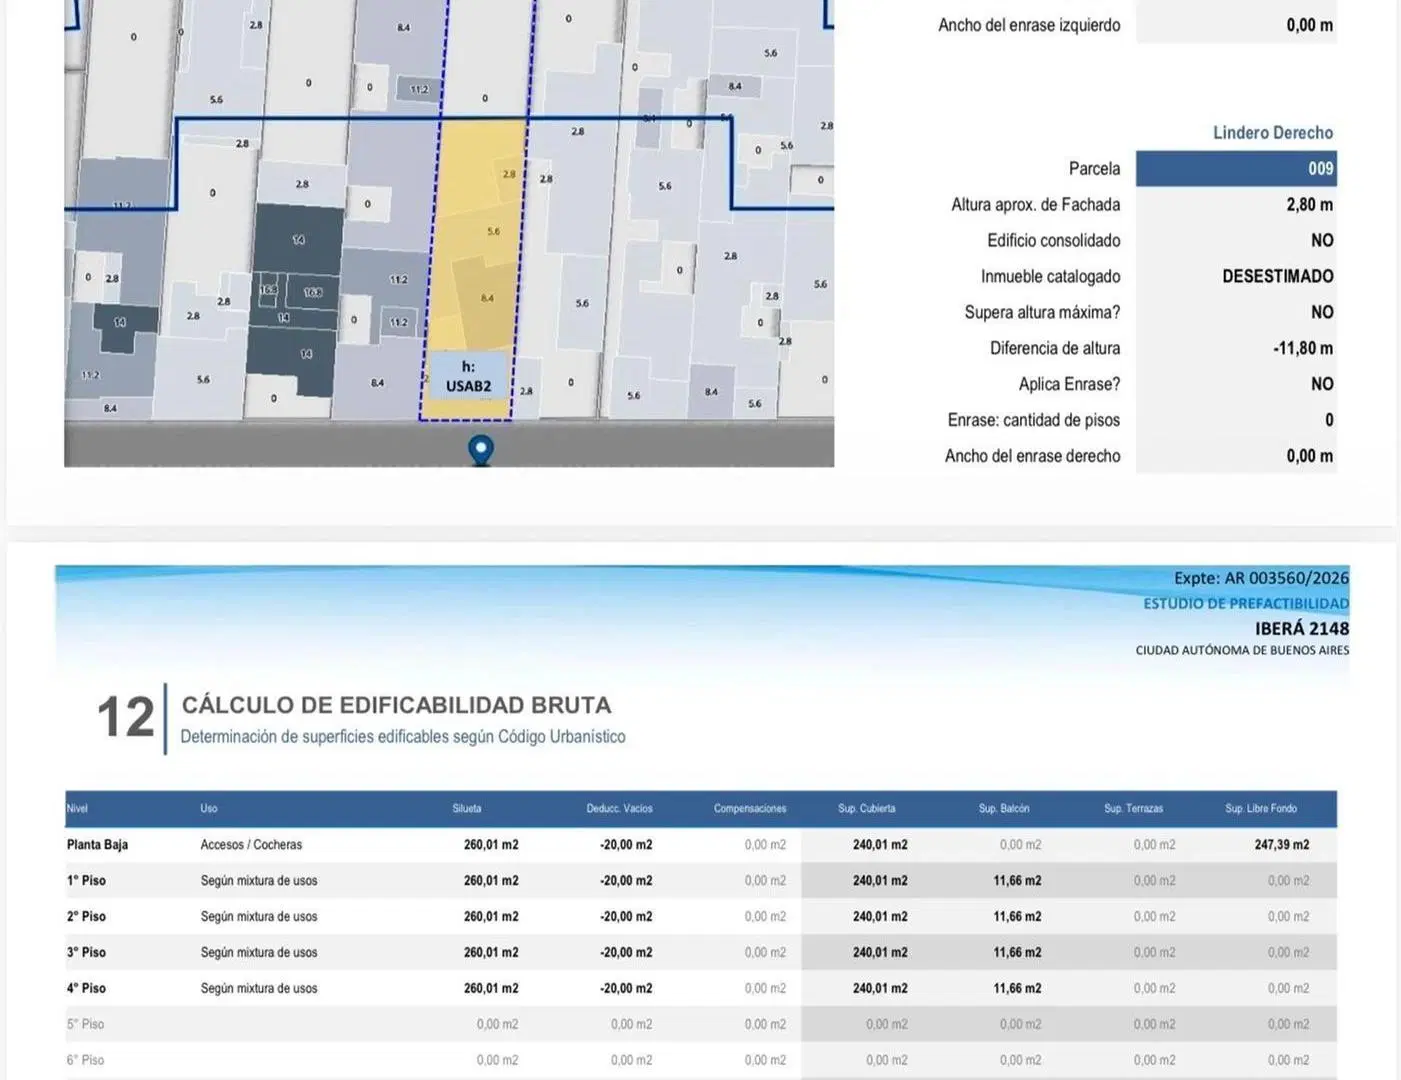Select the 'NO' value for Supera altura máxima
The height and width of the screenshot is (1080, 1401).
pyautogui.click(x=1322, y=313)
